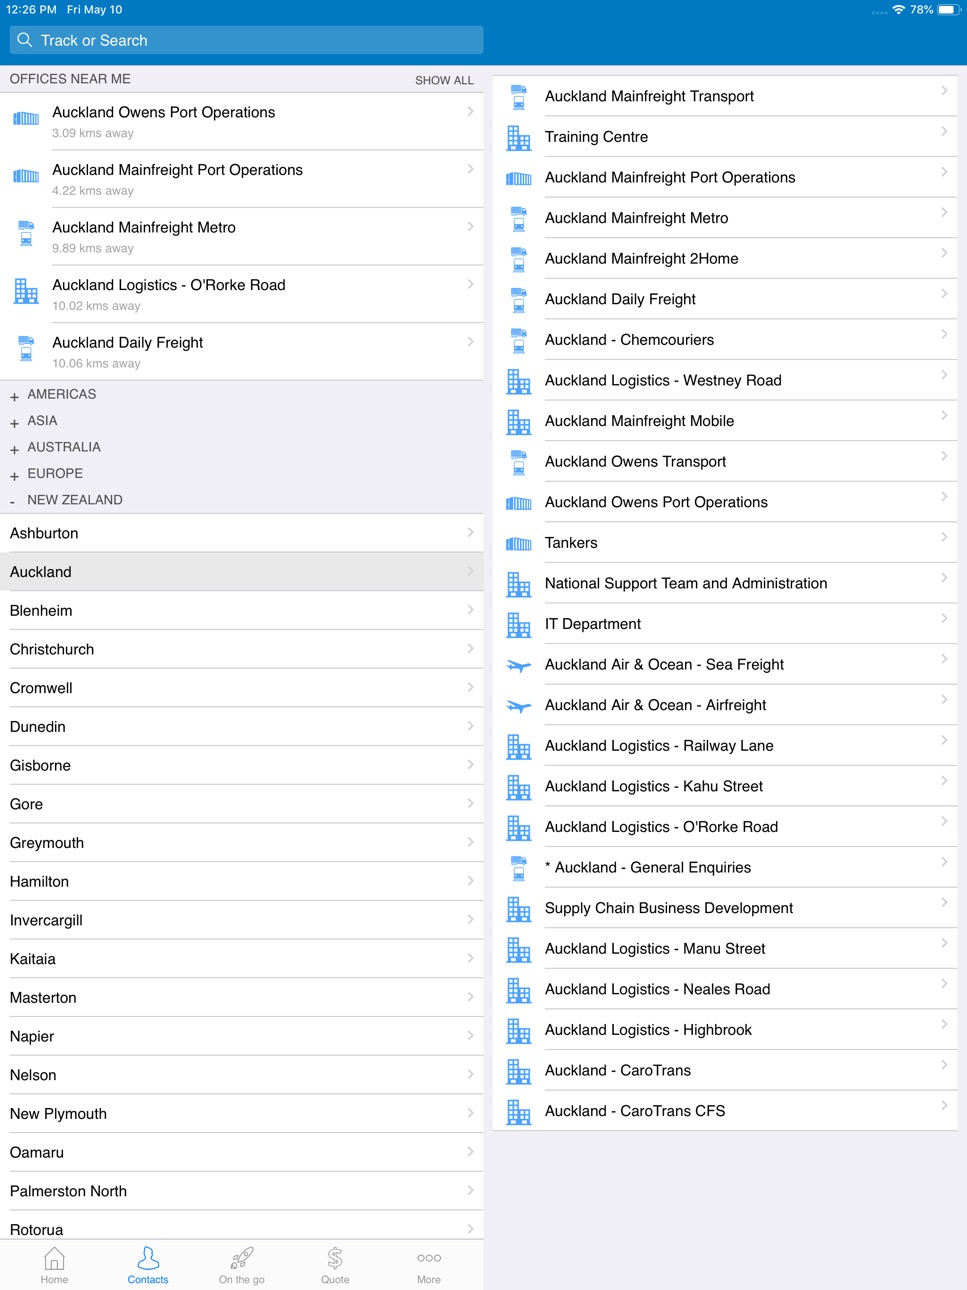
Task: Open the Quote dollar icon
Action: click(335, 1258)
